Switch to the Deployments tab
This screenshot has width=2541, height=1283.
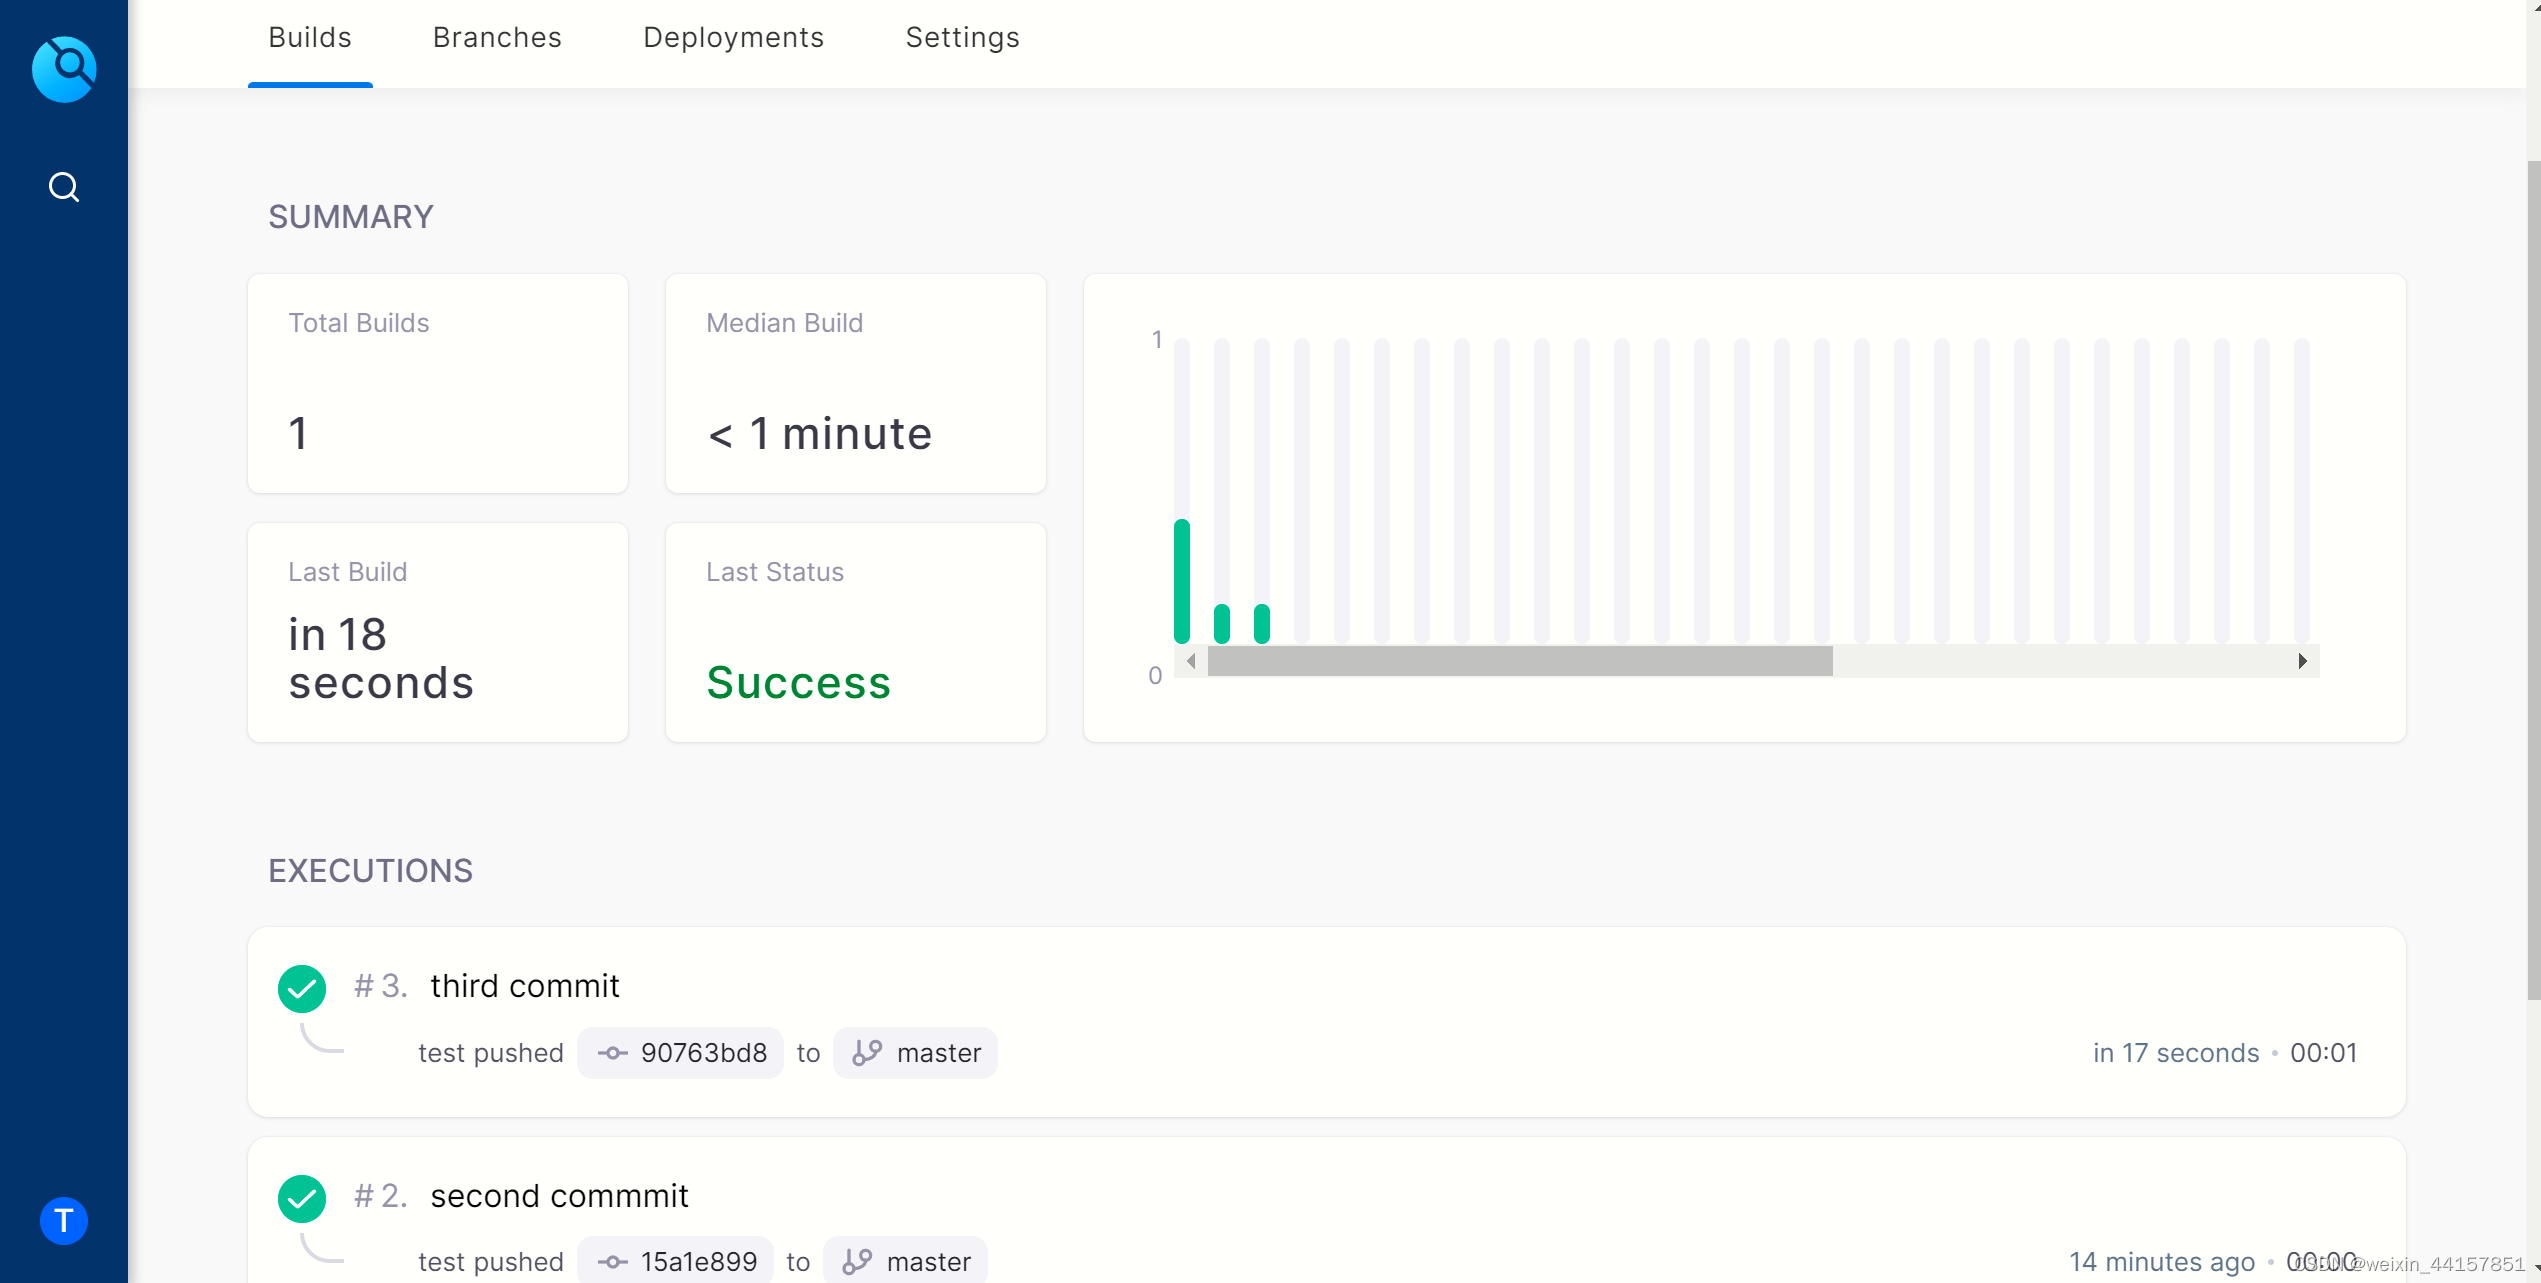point(733,36)
